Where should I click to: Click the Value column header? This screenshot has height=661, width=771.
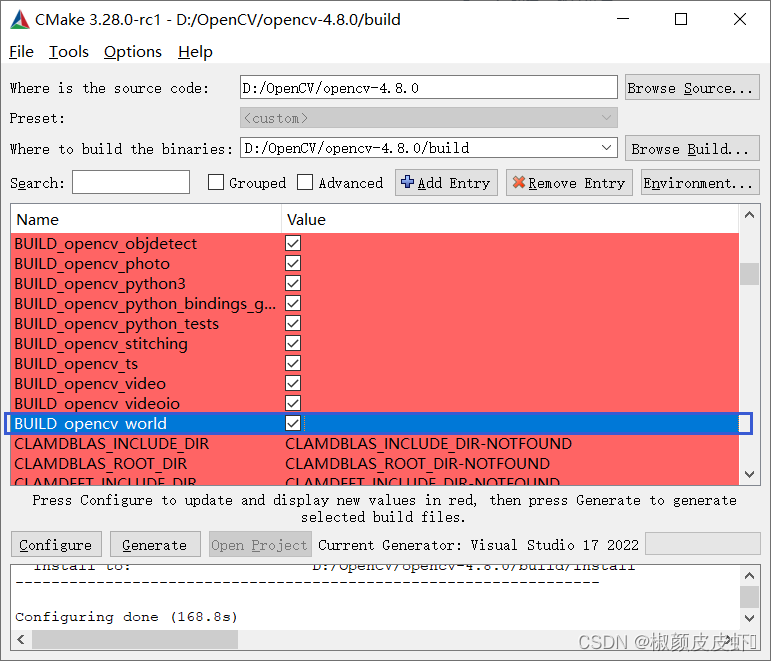pyautogui.click(x=510, y=219)
